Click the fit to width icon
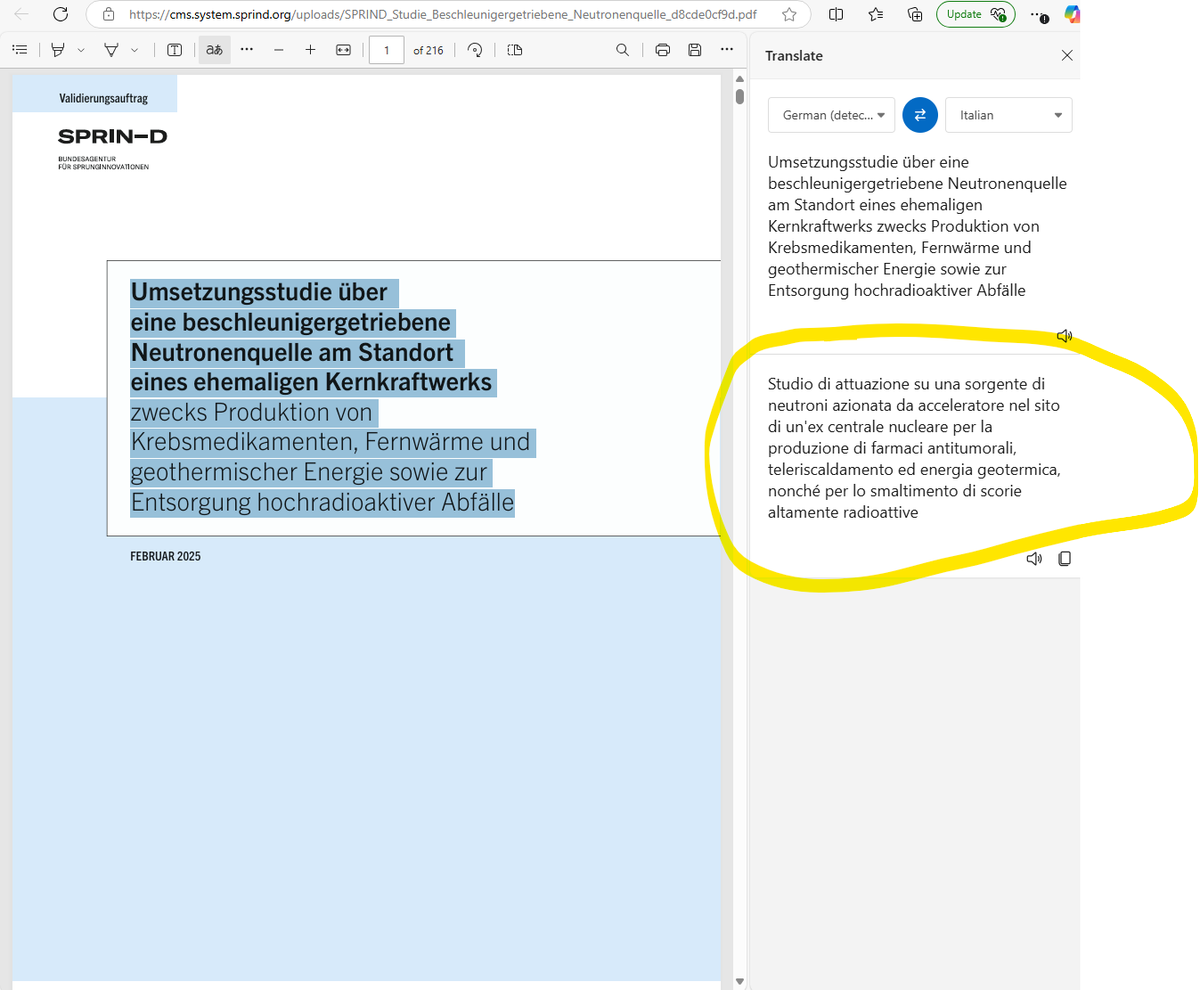Viewport: 1200px width, 990px height. coord(343,50)
